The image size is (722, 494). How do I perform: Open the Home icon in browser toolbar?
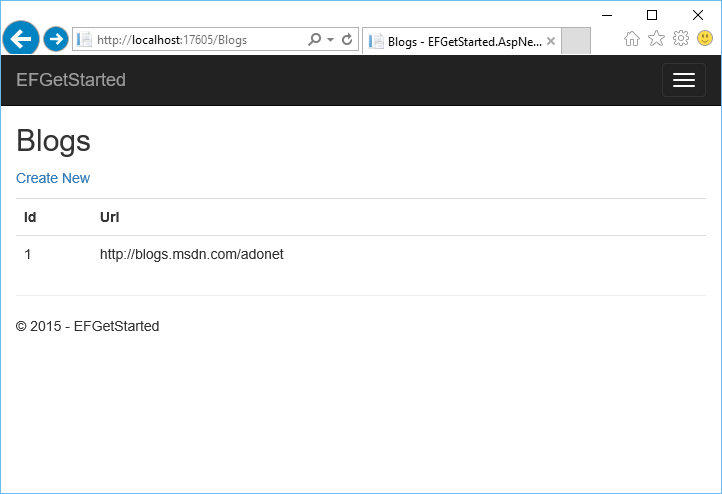[632, 39]
